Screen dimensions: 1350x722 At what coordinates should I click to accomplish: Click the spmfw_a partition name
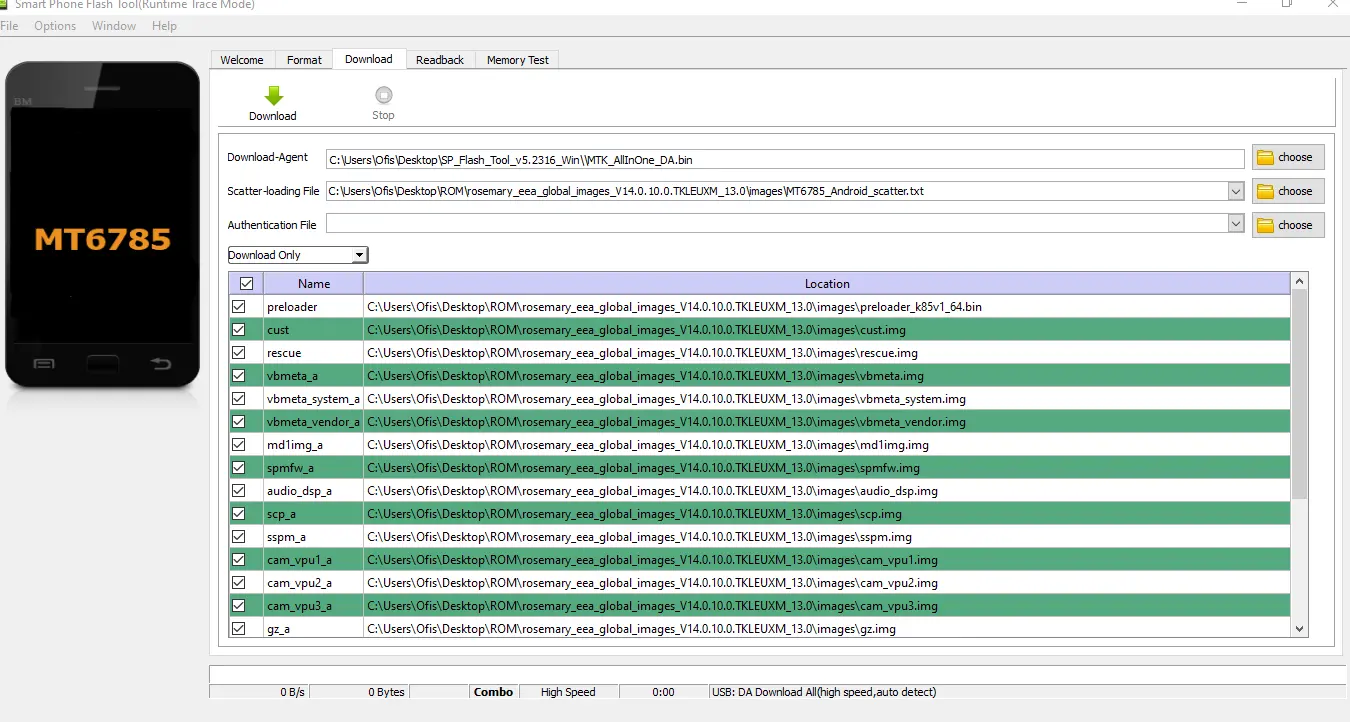[x=290, y=468]
